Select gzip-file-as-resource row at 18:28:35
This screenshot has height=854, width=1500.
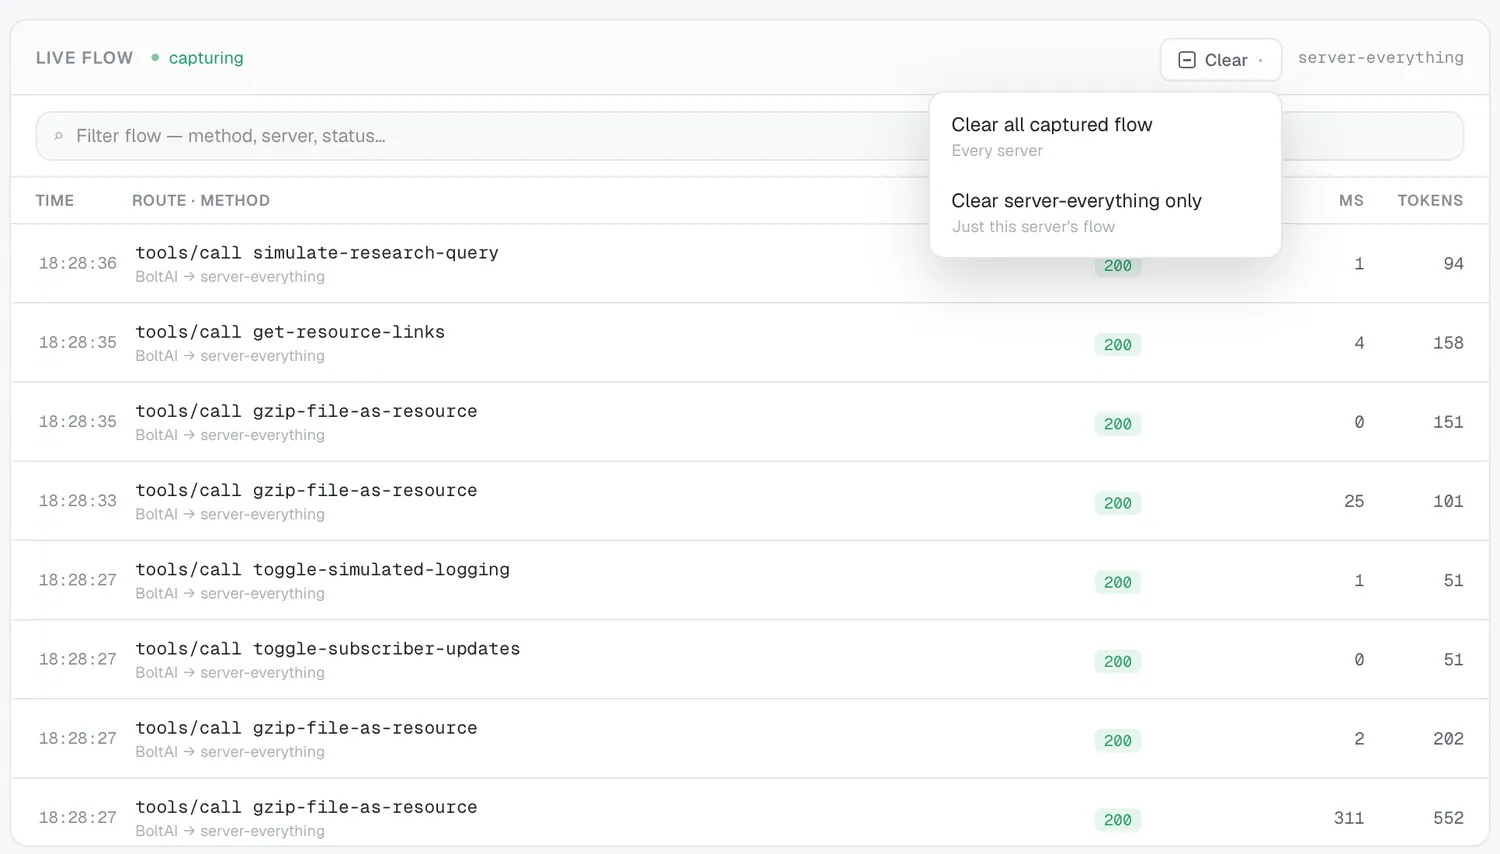(x=750, y=422)
